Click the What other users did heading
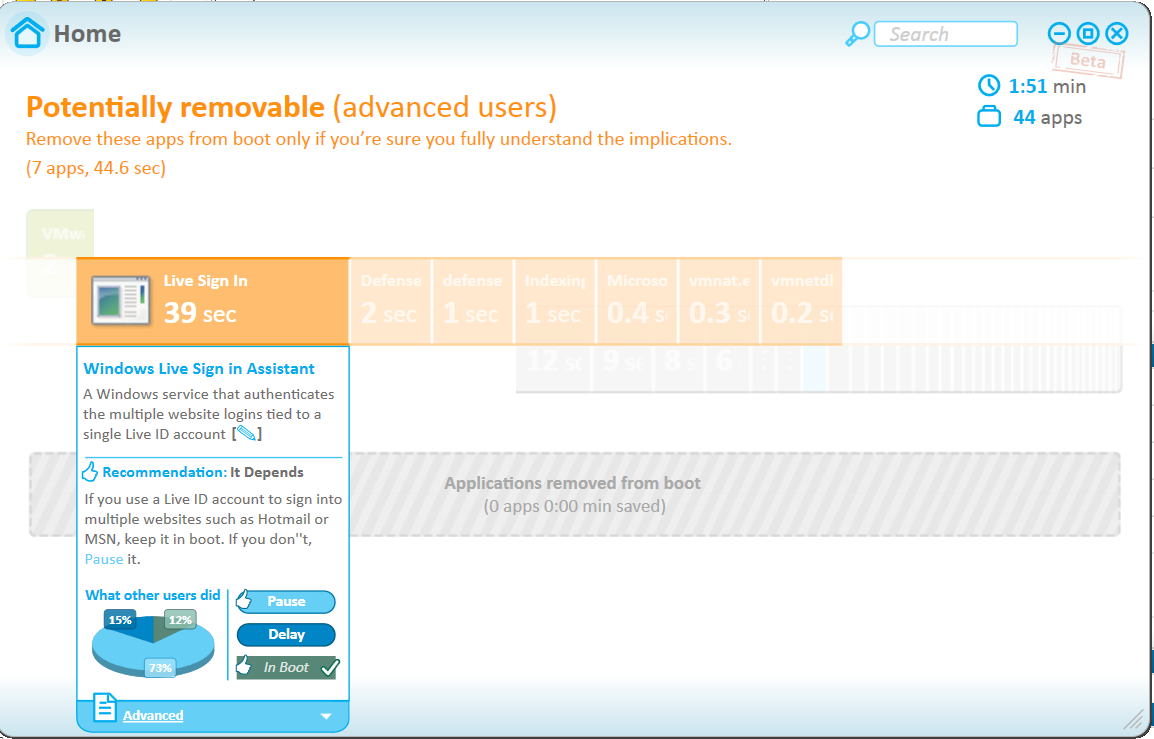1154x739 pixels. click(152, 595)
